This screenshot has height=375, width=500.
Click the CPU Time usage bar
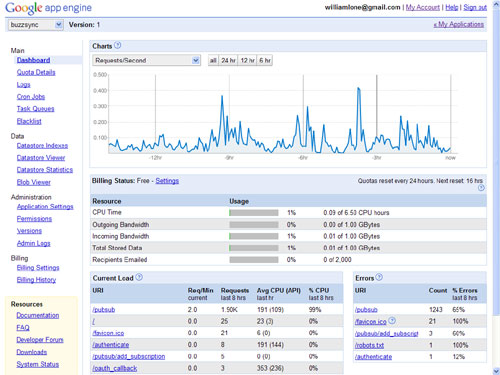click(x=254, y=213)
